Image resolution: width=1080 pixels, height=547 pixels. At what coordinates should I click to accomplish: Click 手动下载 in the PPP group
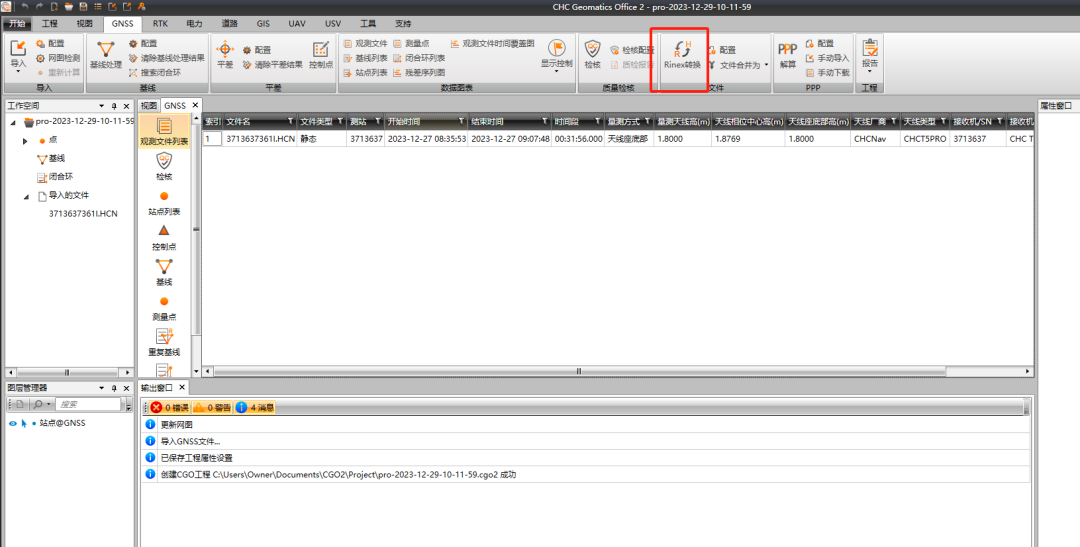coord(827,72)
